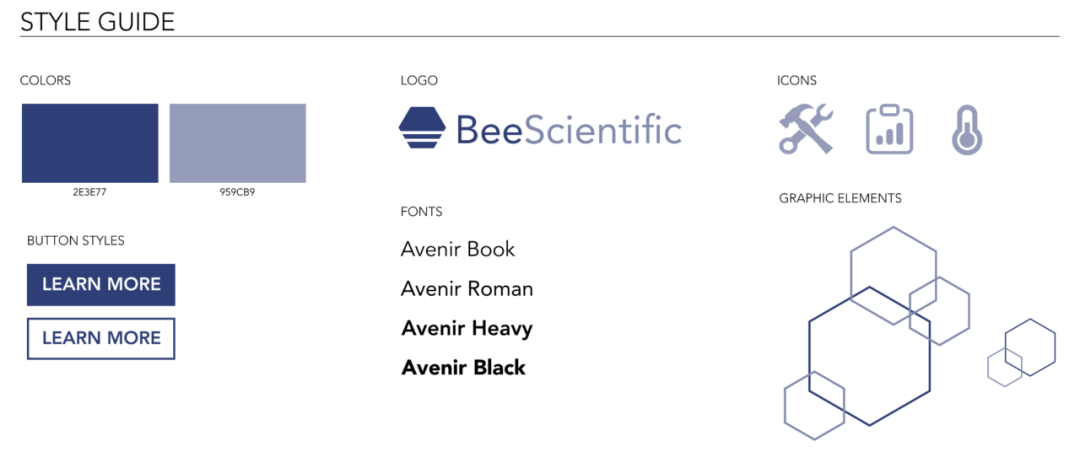The image size is (1080, 452).
Task: Click the BeeScientific wordmark text
Action: pyautogui.click(x=568, y=131)
